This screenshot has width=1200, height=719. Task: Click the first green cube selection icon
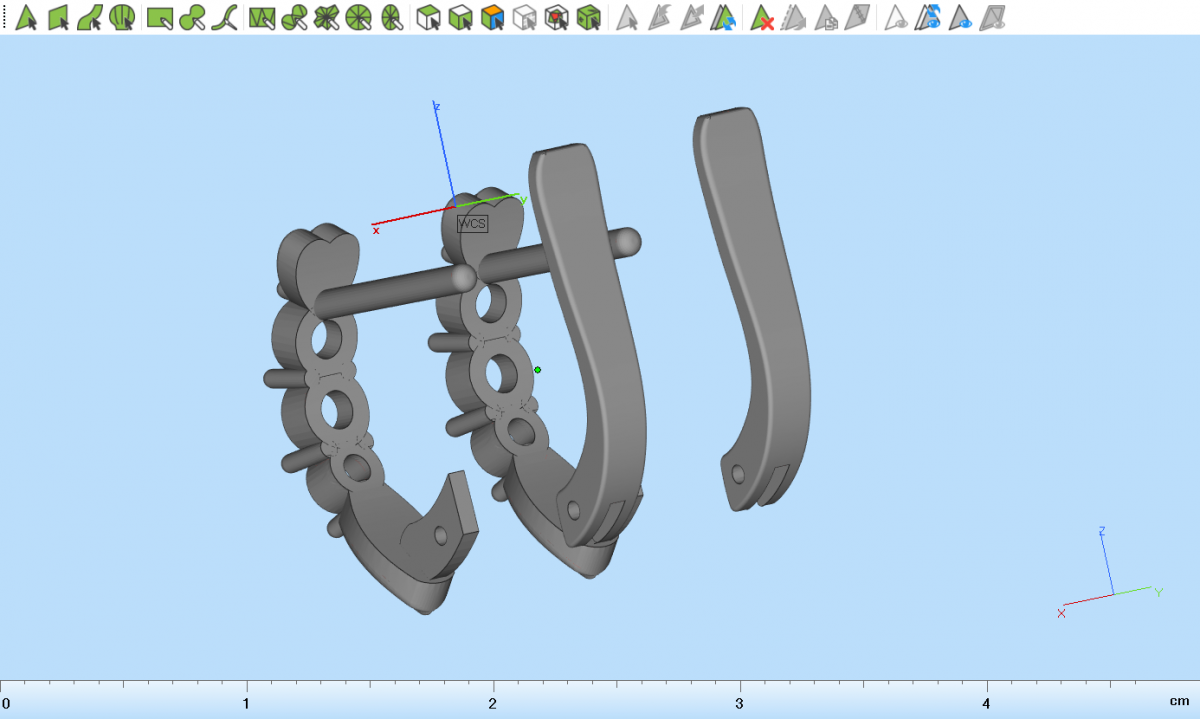tap(428, 17)
